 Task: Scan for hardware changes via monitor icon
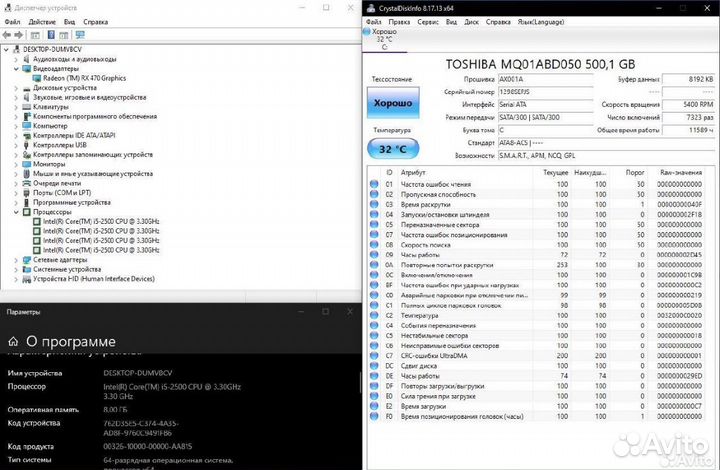click(80, 35)
